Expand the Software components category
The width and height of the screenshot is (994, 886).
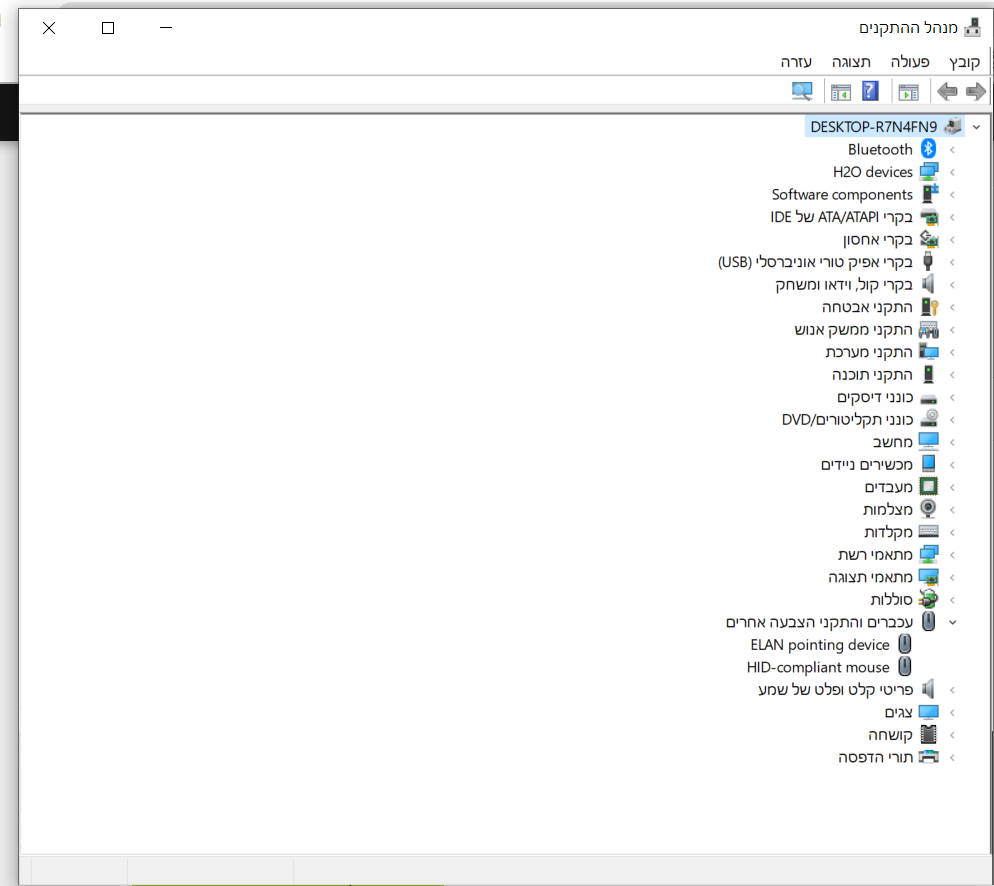(x=952, y=195)
